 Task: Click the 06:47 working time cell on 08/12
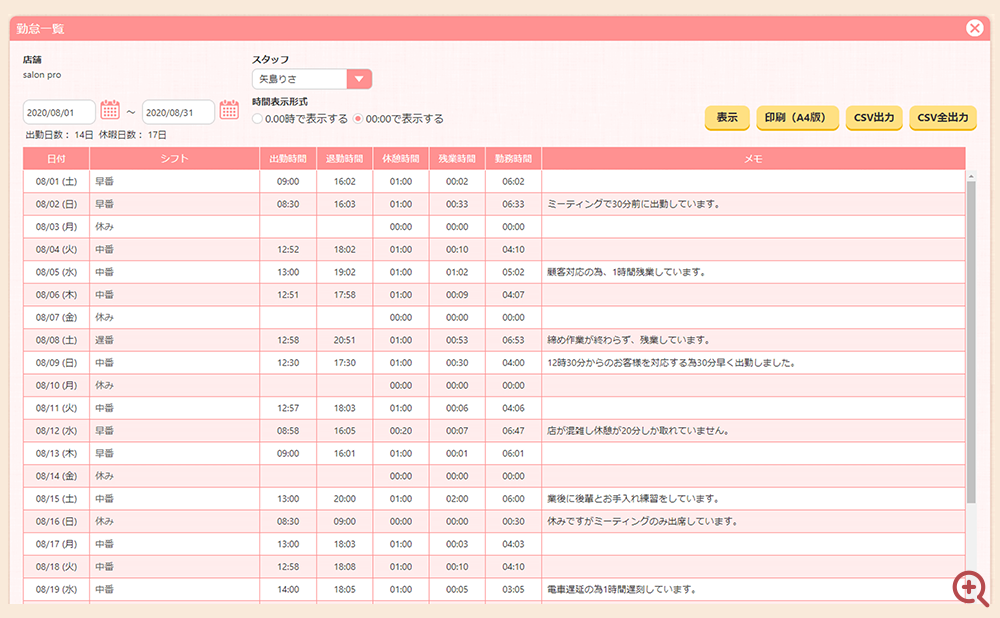(x=513, y=430)
